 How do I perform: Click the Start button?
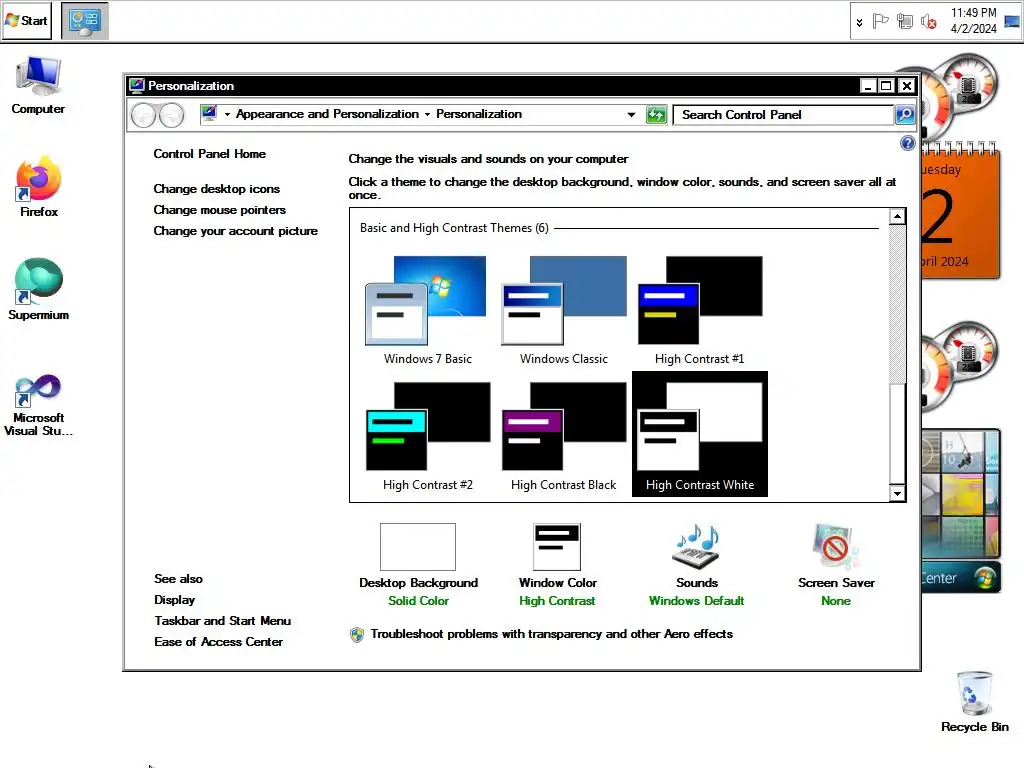pos(27,21)
